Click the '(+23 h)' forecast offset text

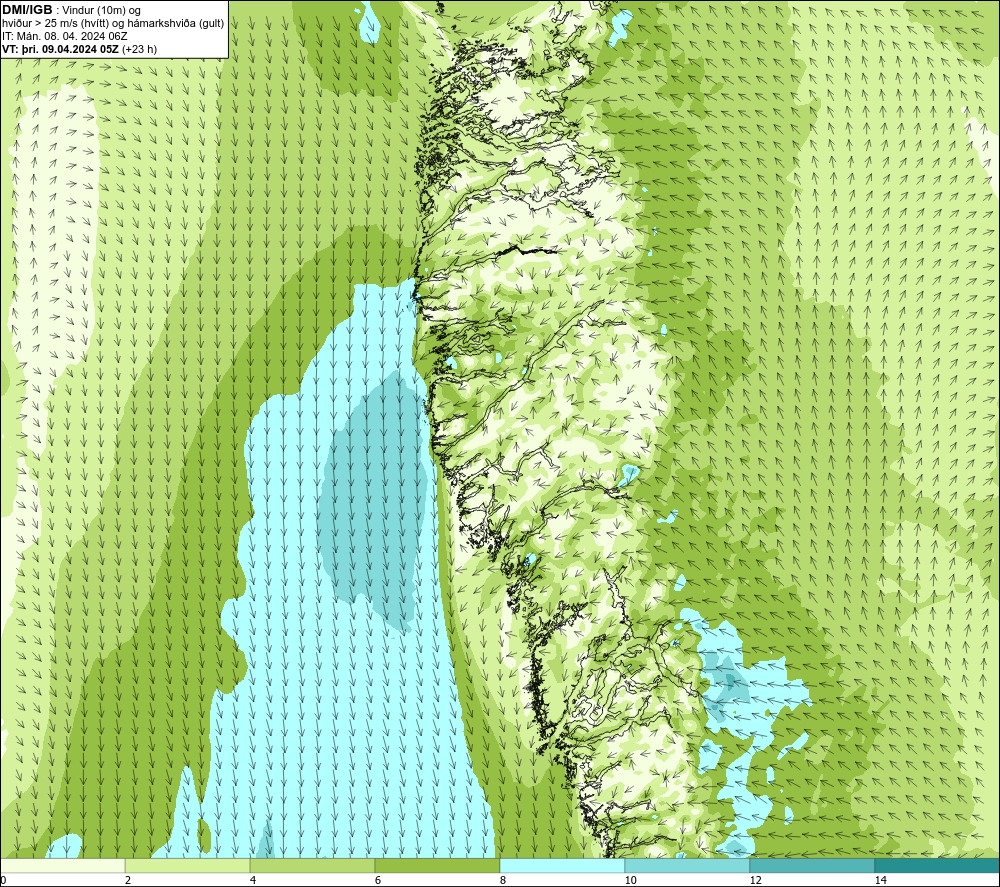click(x=139, y=49)
